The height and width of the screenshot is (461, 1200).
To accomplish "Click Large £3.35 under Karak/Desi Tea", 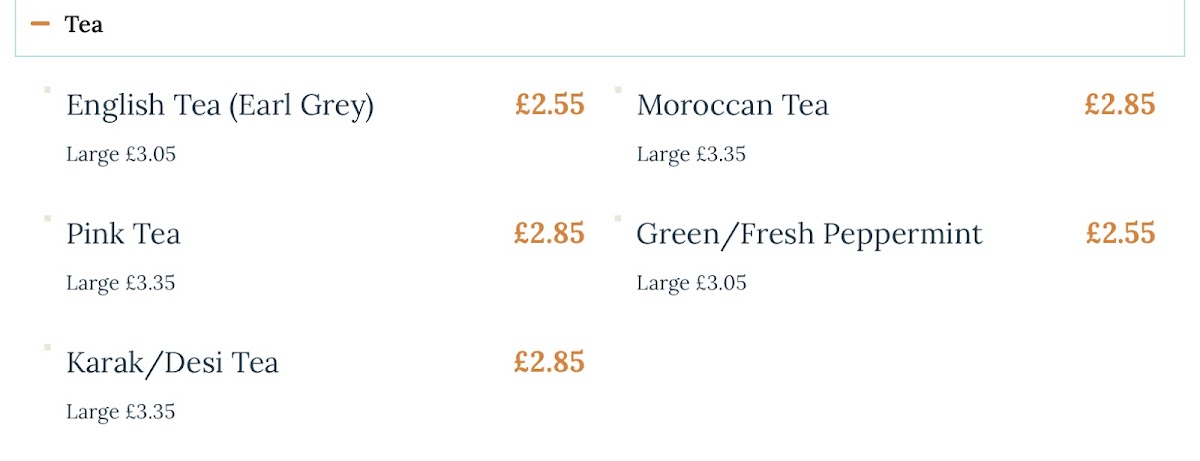I will pos(121,411).
